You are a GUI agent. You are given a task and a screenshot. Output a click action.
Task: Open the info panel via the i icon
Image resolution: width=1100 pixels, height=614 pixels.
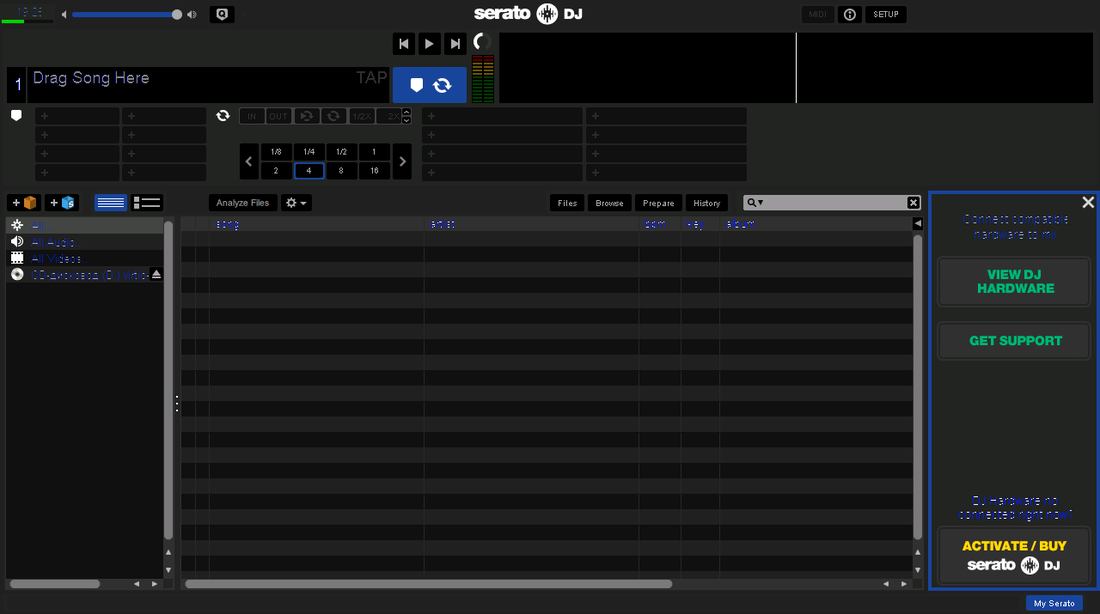(849, 14)
